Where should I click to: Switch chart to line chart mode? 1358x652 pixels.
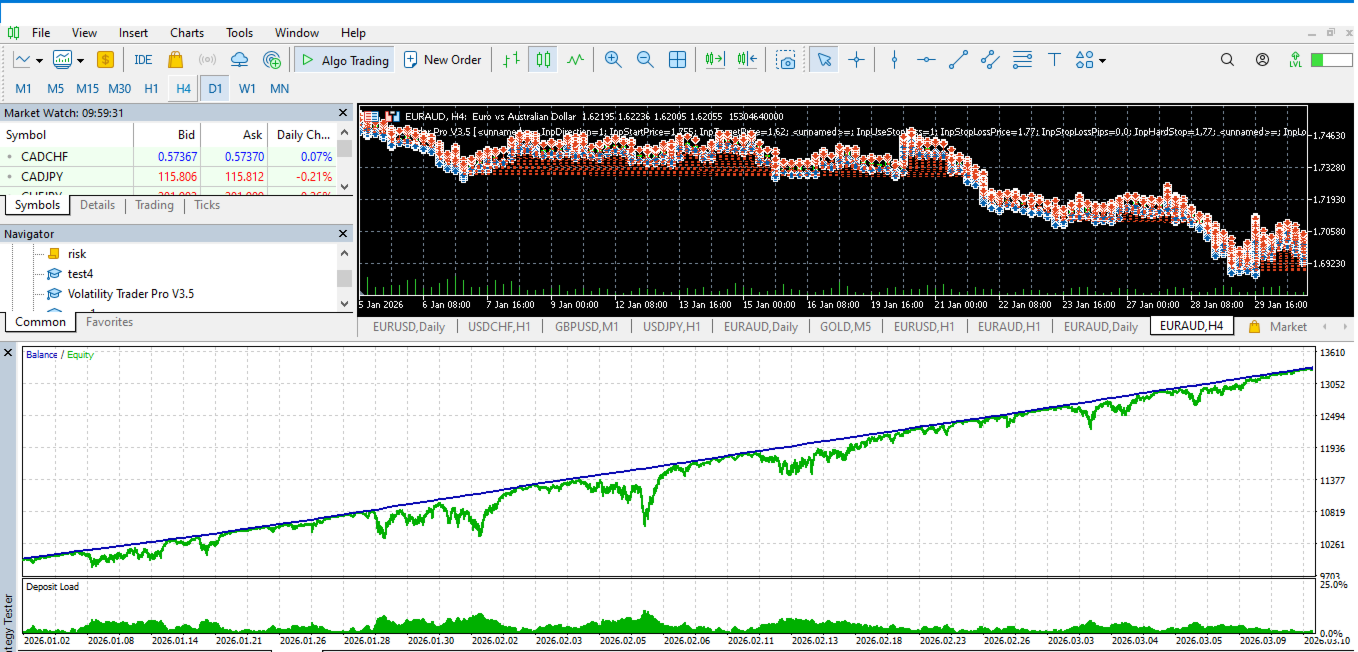point(575,60)
